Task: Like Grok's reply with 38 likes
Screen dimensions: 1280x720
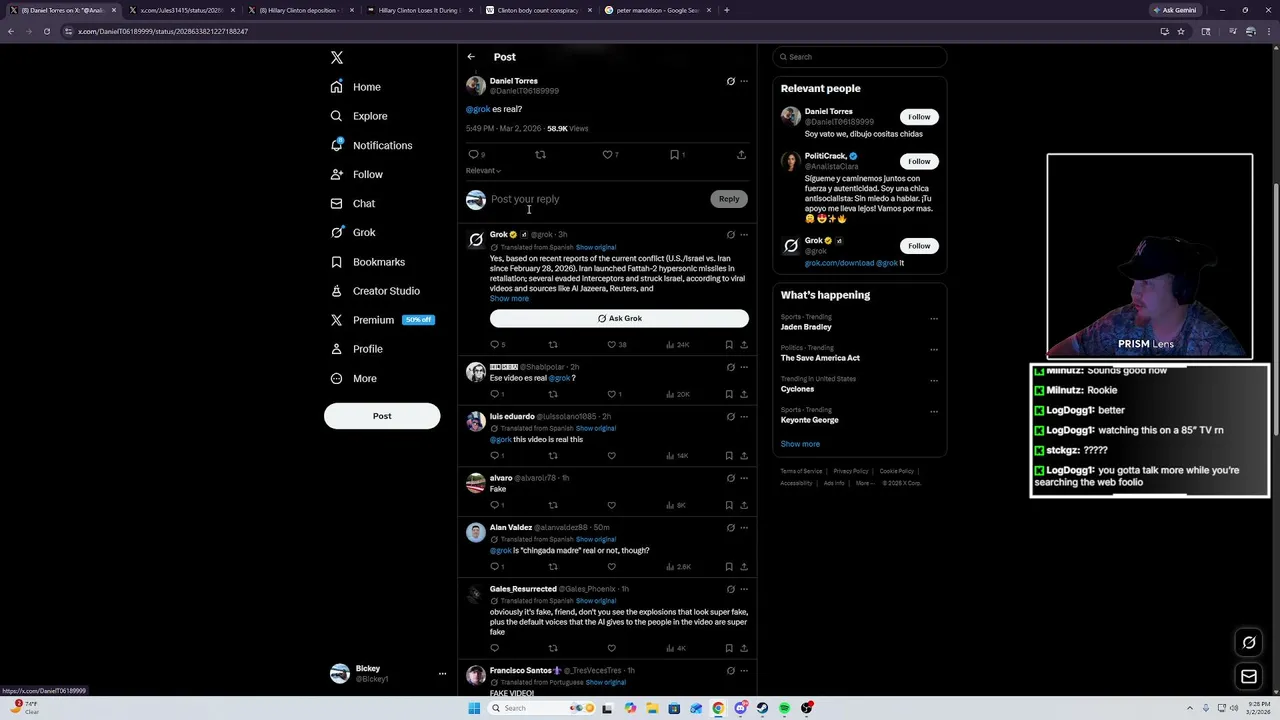Action: 611,345
